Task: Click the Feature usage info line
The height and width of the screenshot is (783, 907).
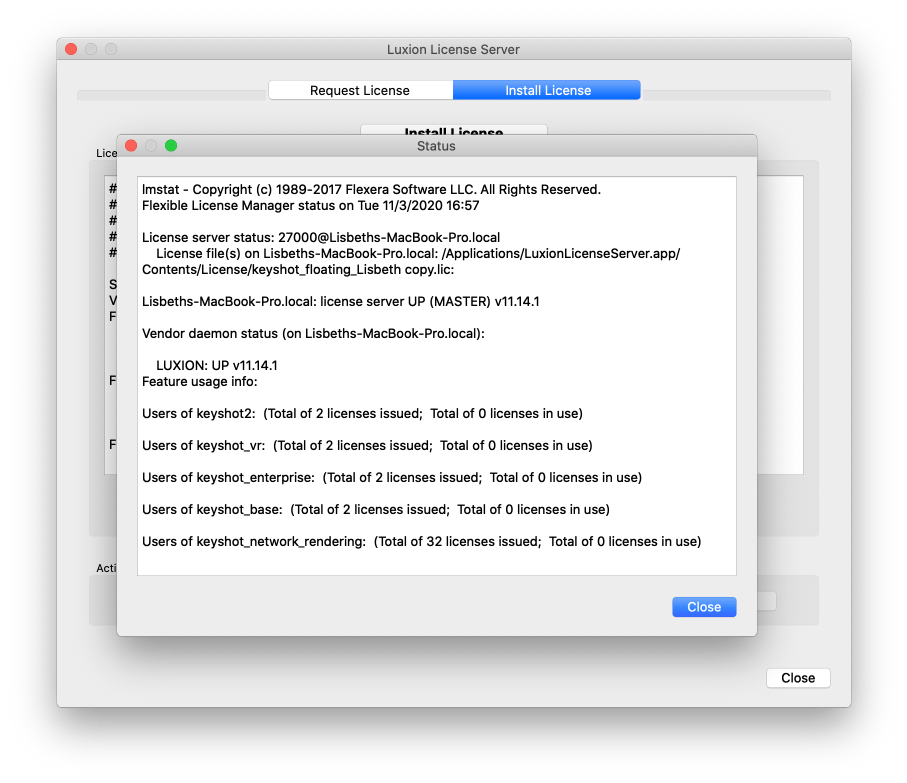Action: click(x=197, y=381)
